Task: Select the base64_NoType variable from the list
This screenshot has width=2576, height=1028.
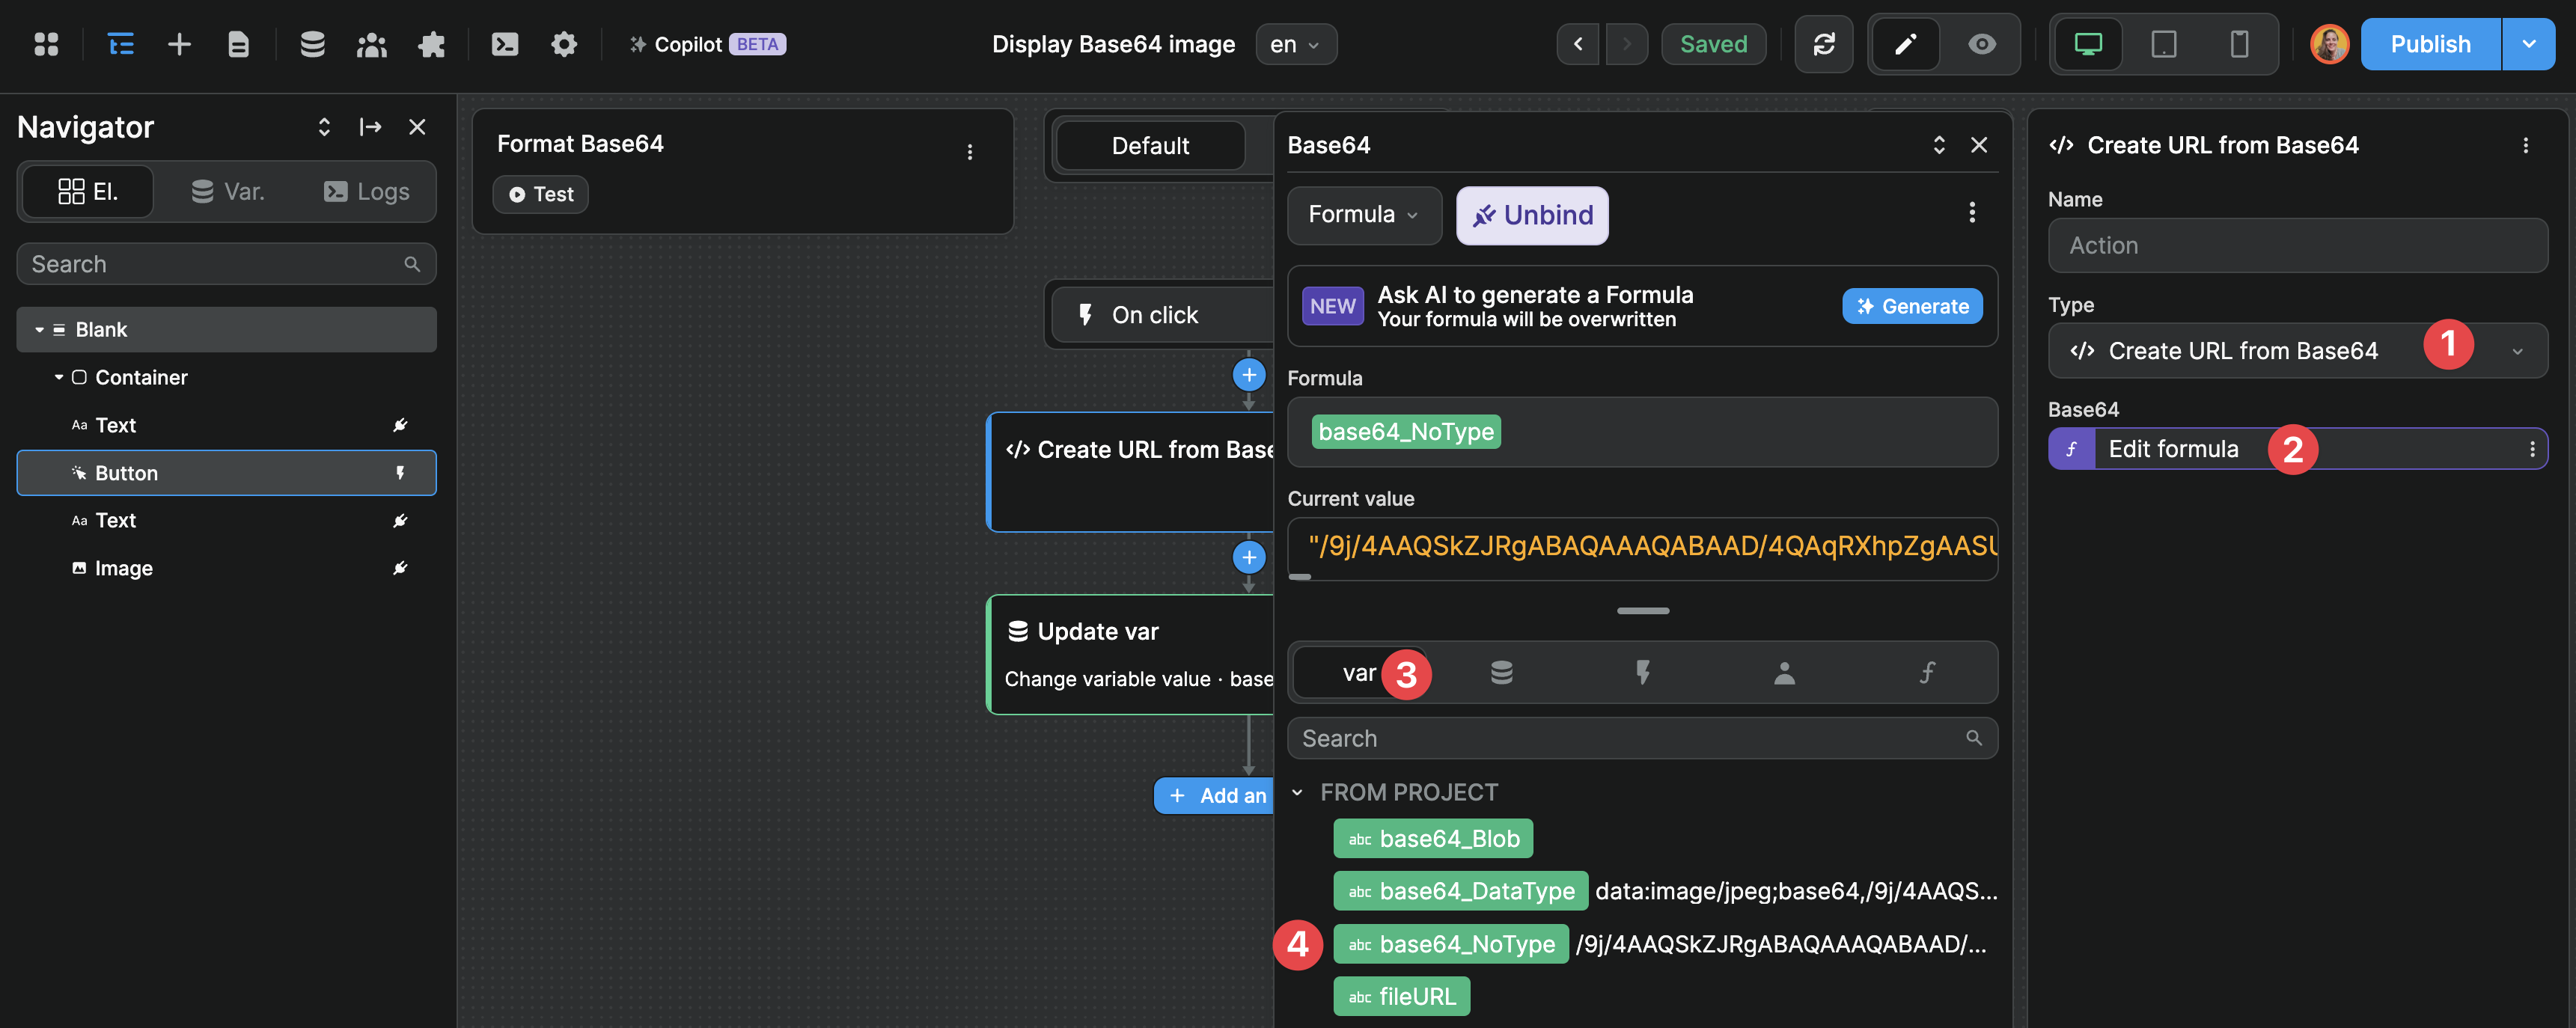Action: click(x=1450, y=943)
